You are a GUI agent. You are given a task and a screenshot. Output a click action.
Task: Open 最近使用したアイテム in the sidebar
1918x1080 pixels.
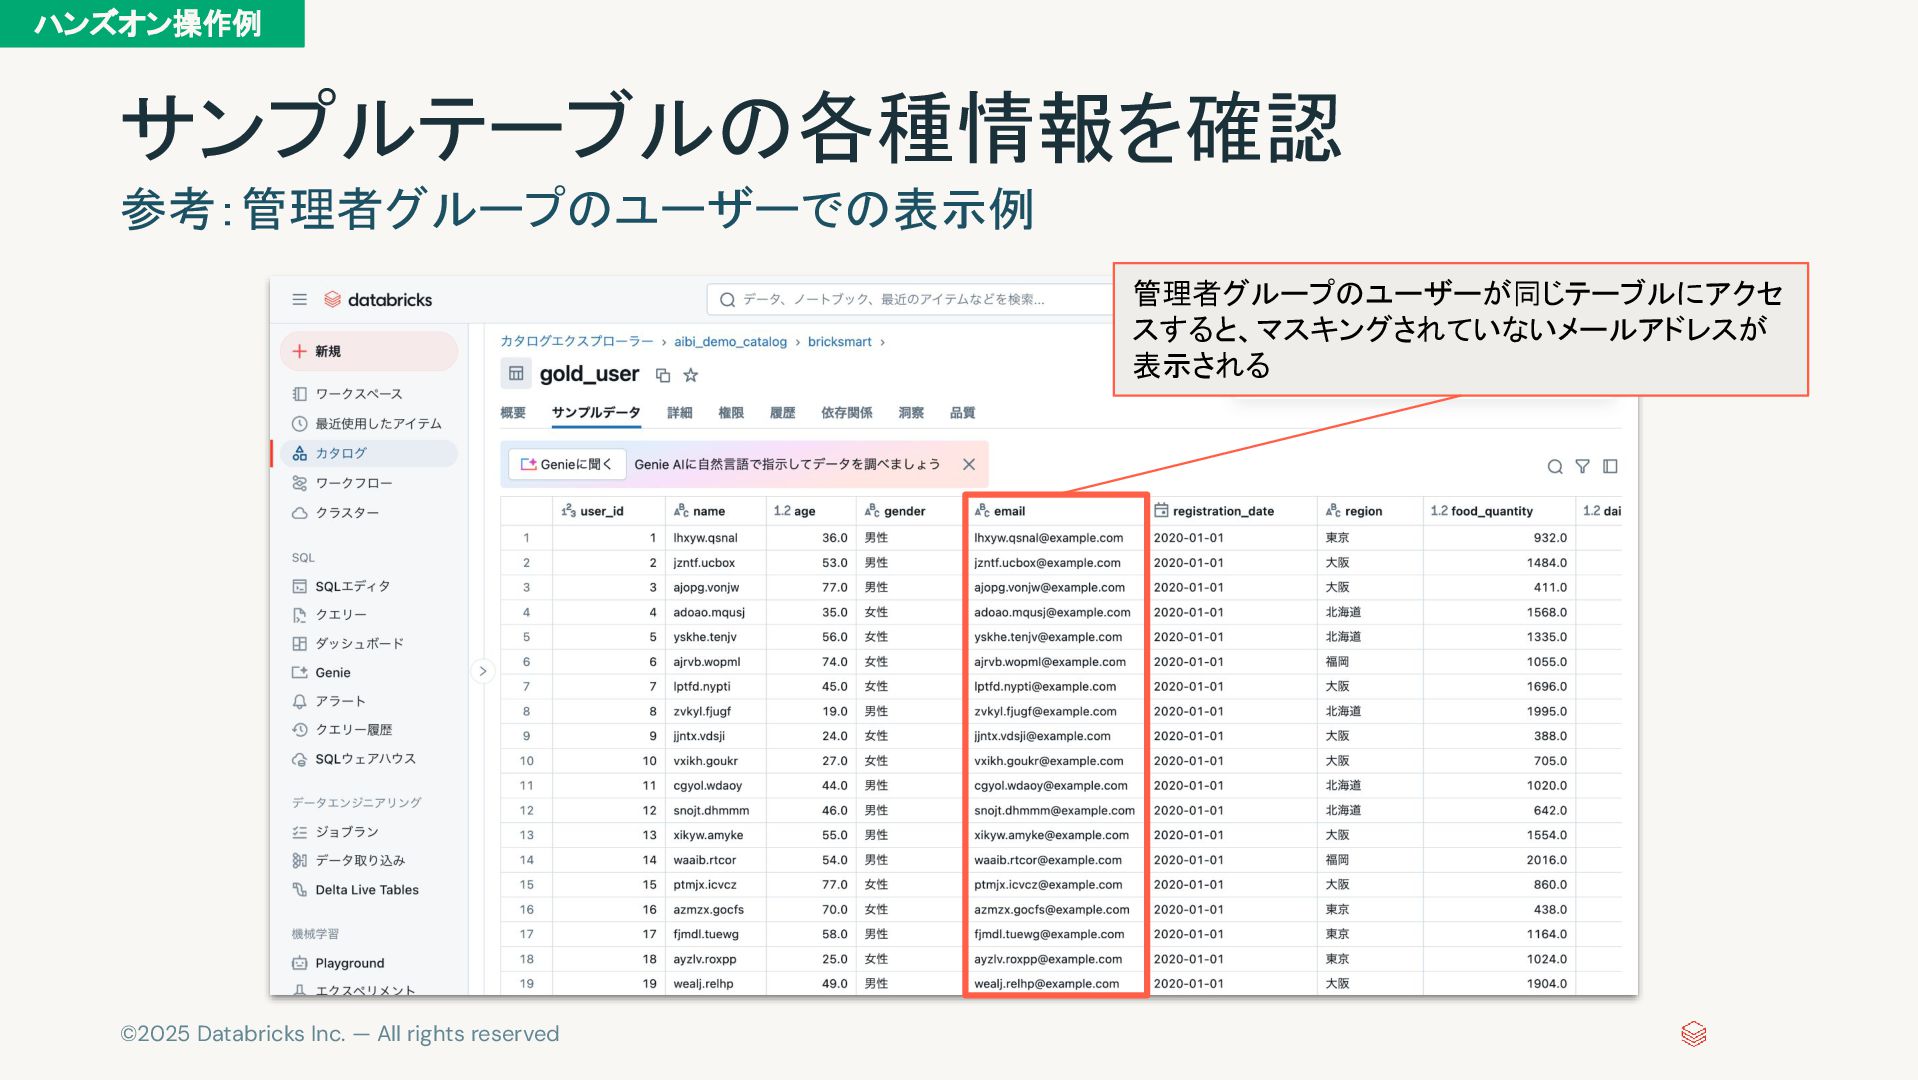point(369,424)
